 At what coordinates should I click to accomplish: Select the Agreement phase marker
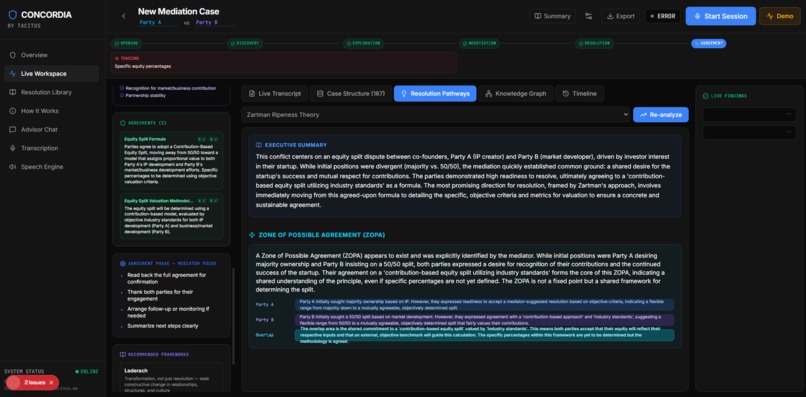pos(709,44)
